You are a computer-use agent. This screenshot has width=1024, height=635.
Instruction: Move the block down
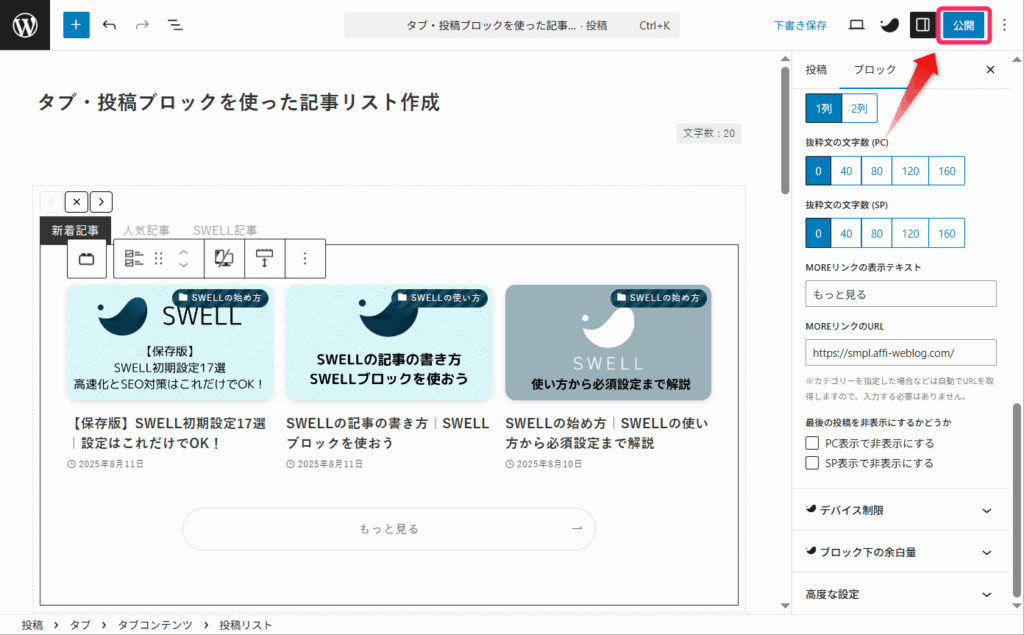click(x=184, y=265)
